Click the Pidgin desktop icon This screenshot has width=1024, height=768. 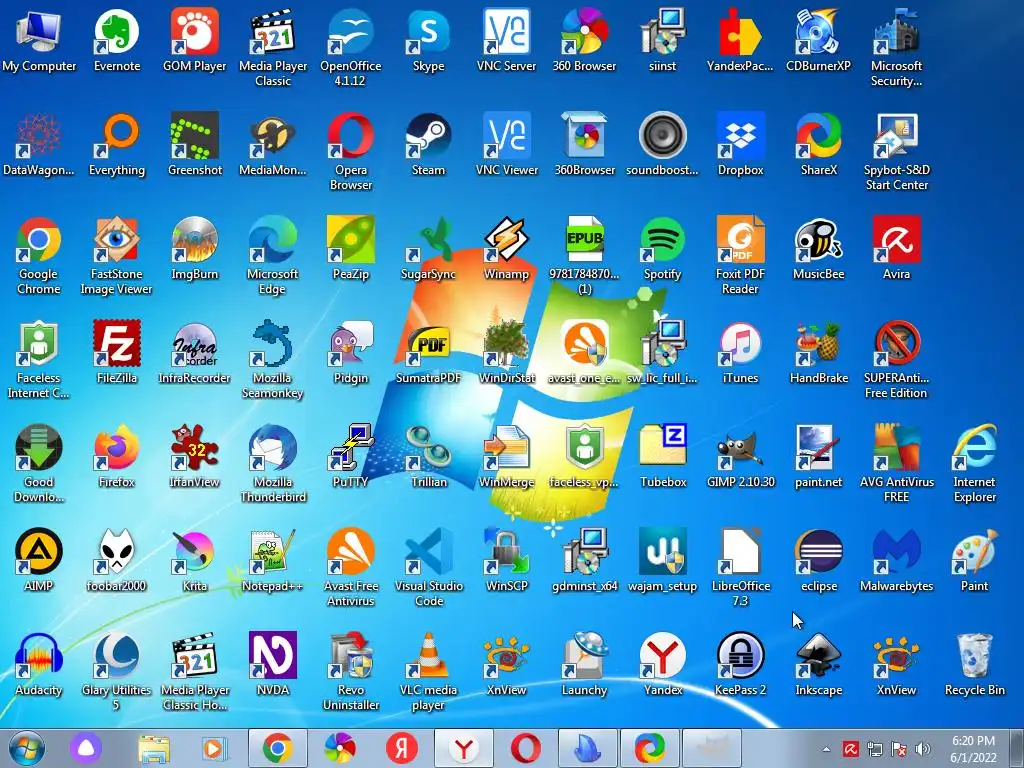tap(351, 352)
